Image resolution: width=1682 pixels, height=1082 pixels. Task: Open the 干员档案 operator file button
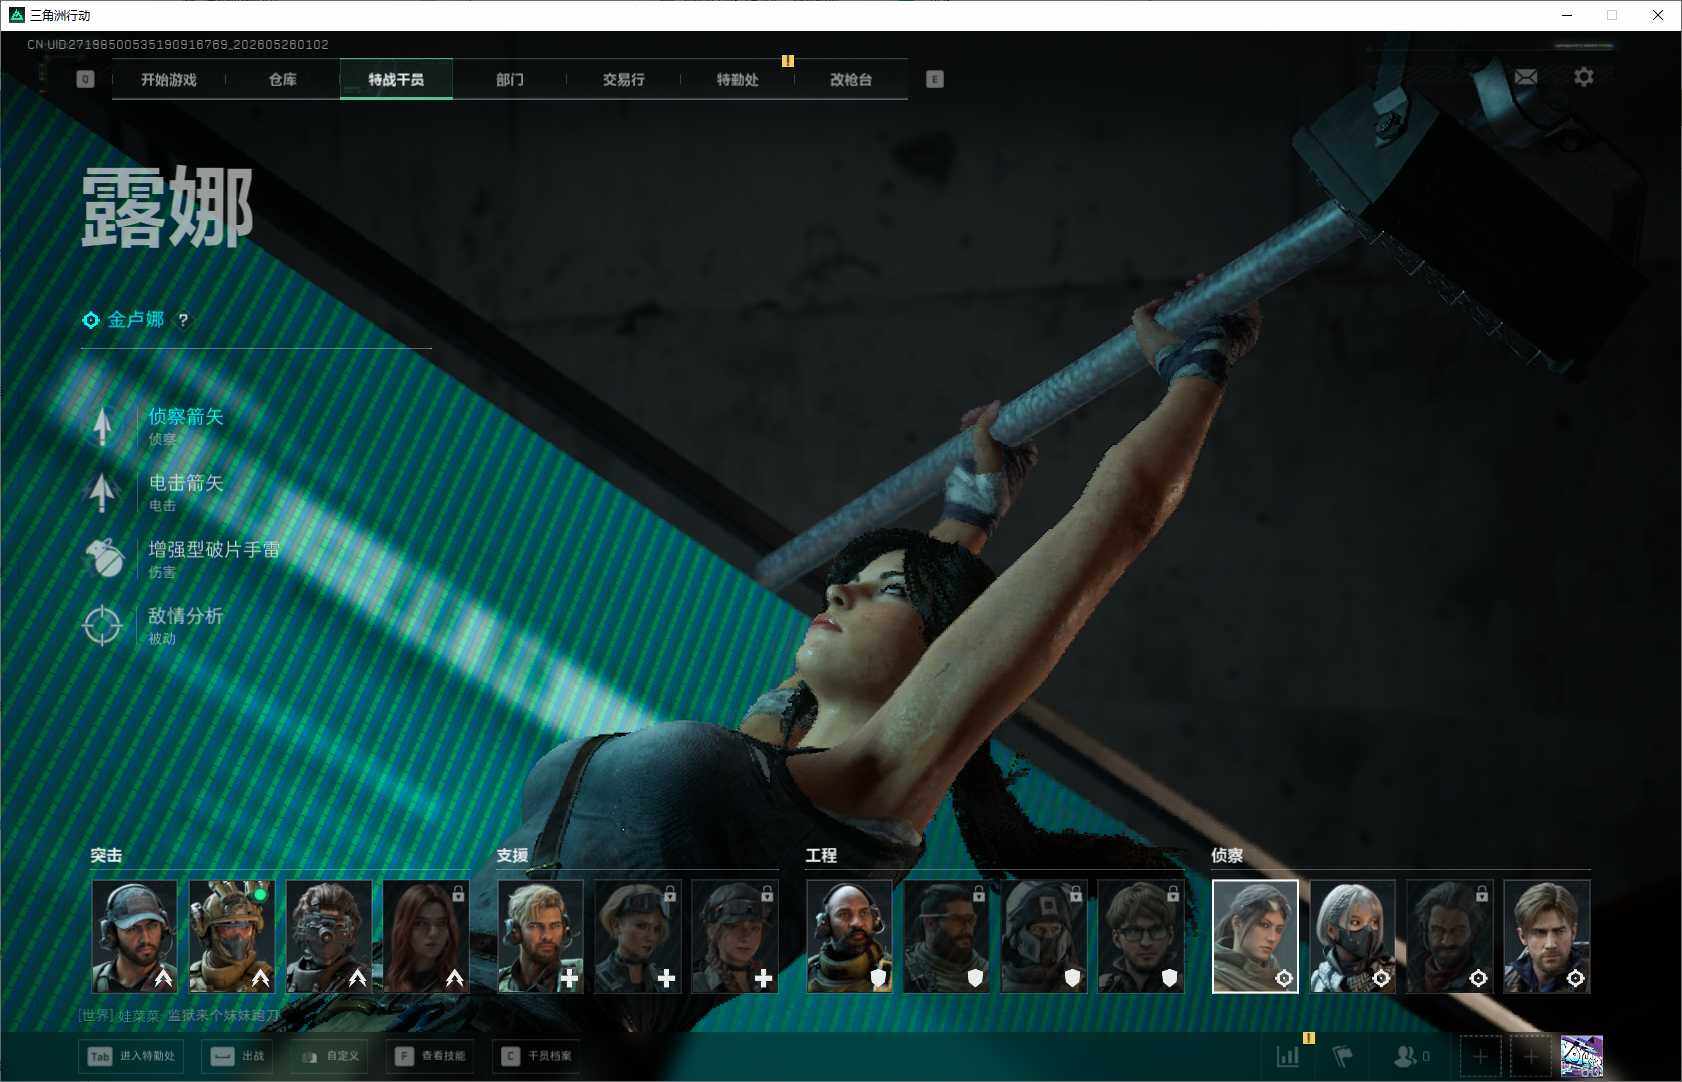pyautogui.click(x=538, y=1056)
